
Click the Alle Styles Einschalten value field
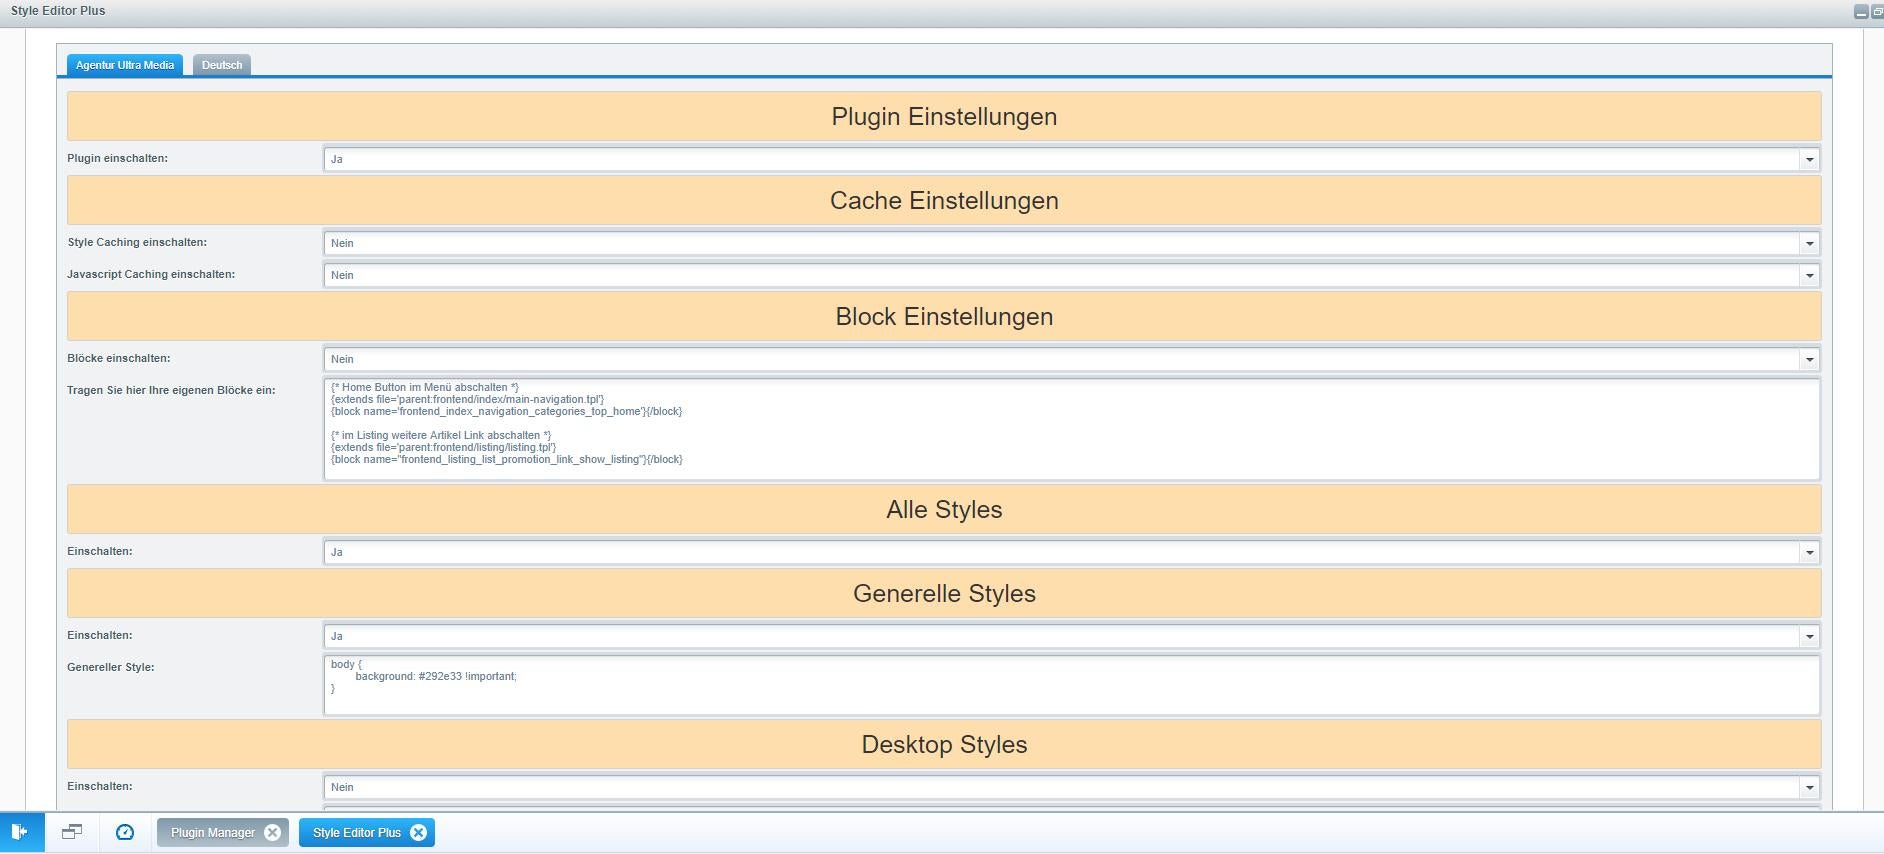(x=1061, y=552)
